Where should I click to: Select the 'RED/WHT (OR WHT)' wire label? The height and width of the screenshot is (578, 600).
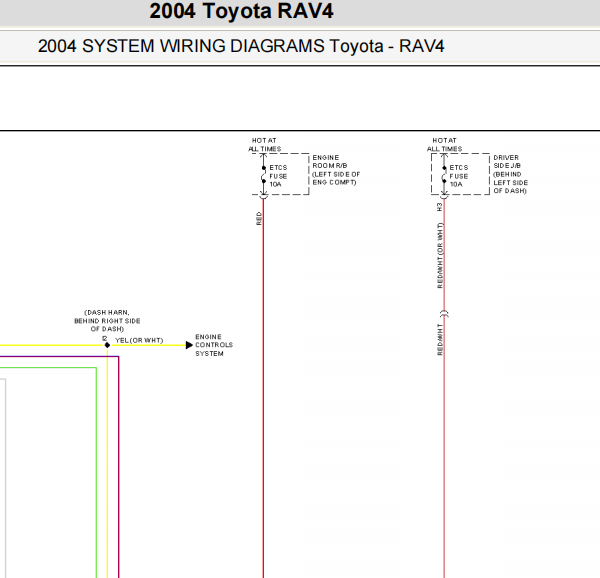pyautogui.click(x=440, y=255)
